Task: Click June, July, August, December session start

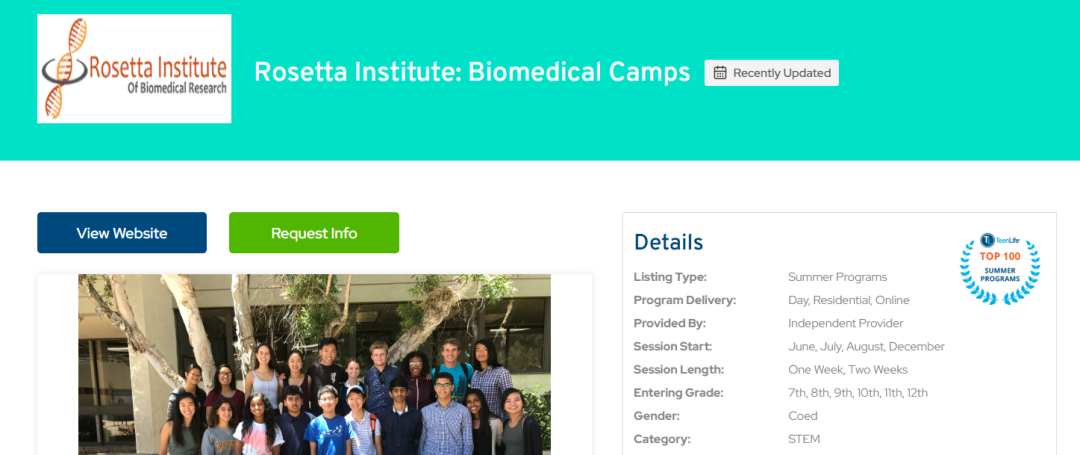Action: tap(866, 346)
